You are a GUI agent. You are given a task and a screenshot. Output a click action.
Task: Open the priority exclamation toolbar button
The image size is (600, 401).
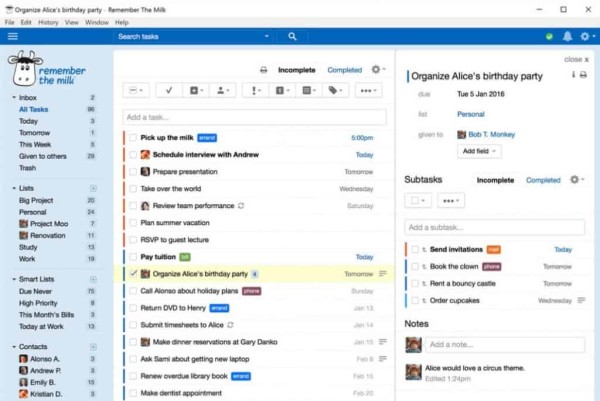[256, 90]
